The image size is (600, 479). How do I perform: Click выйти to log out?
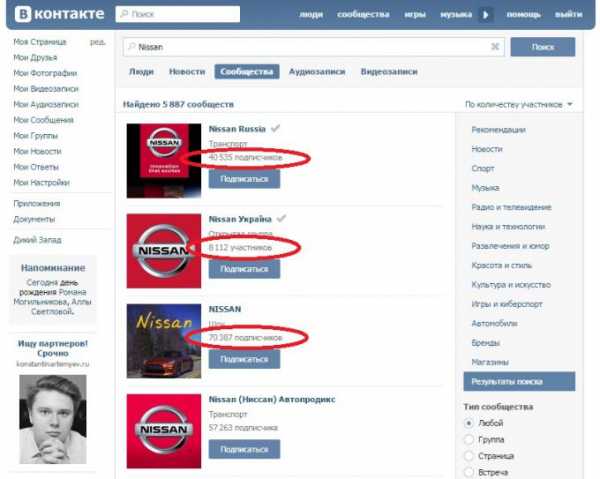[x=569, y=15]
